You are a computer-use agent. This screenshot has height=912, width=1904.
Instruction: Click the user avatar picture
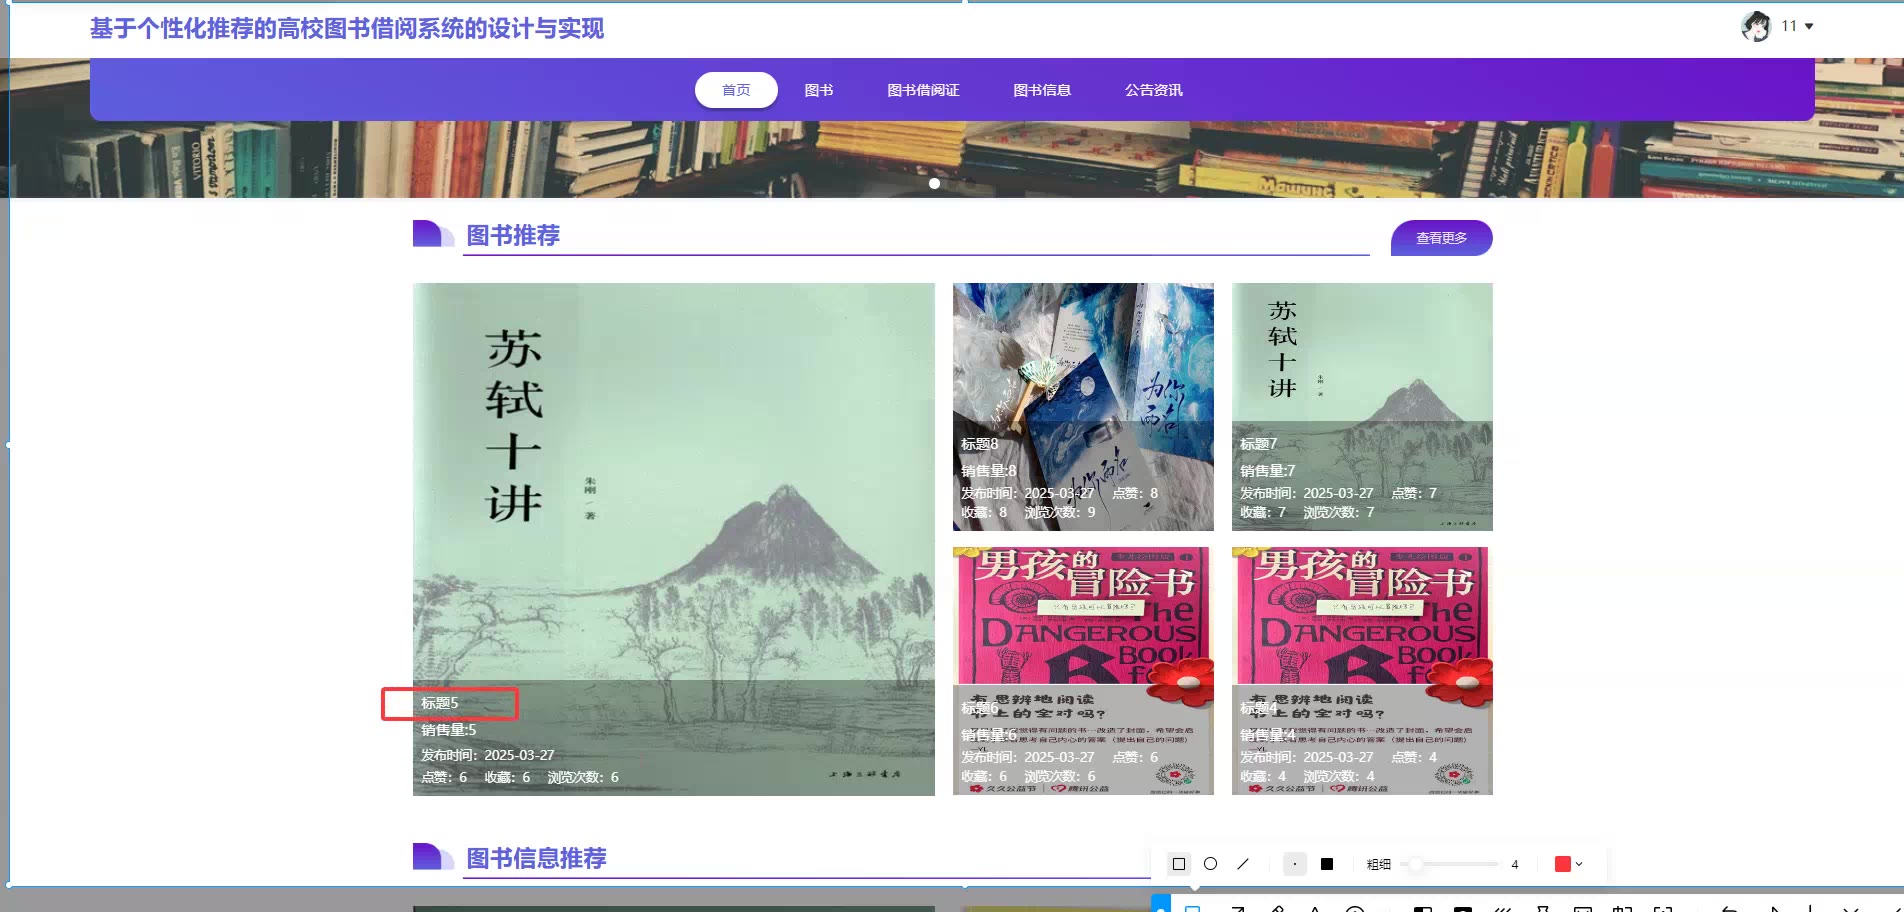click(x=1756, y=26)
